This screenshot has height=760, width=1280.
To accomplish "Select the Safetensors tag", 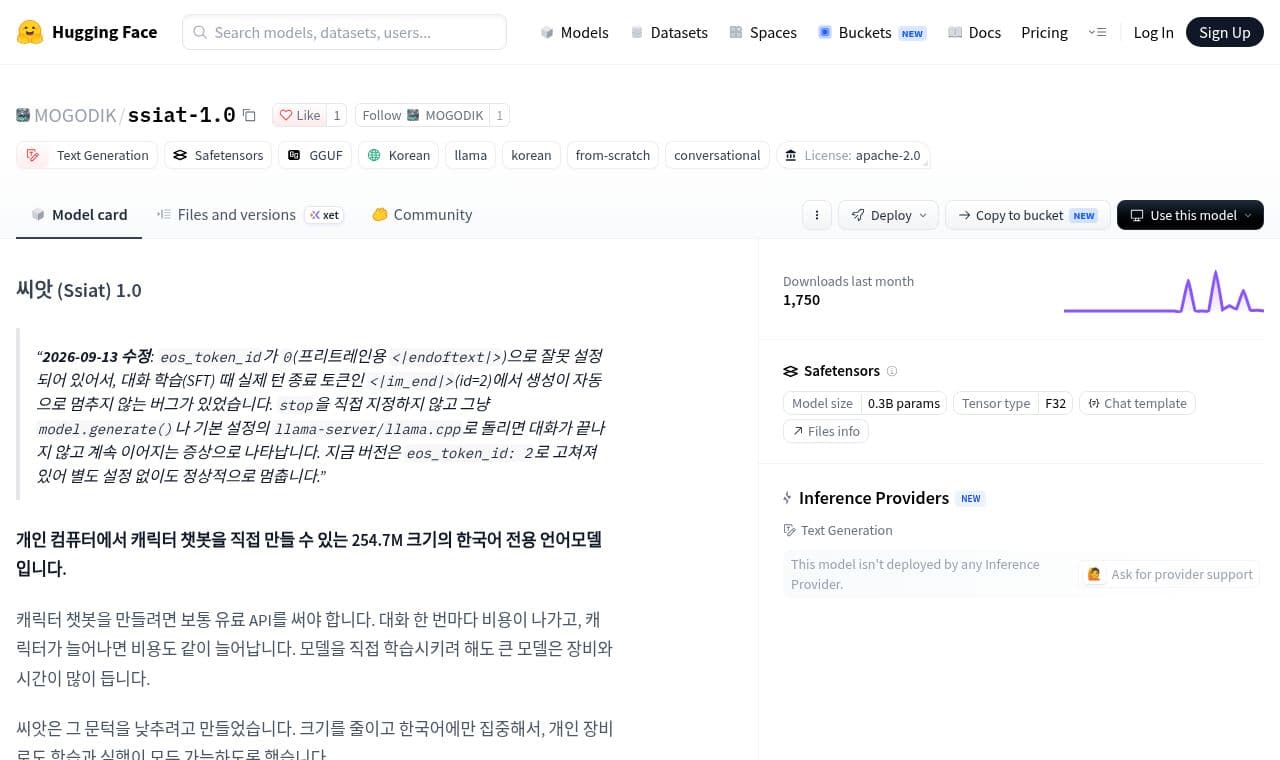I will click(218, 155).
